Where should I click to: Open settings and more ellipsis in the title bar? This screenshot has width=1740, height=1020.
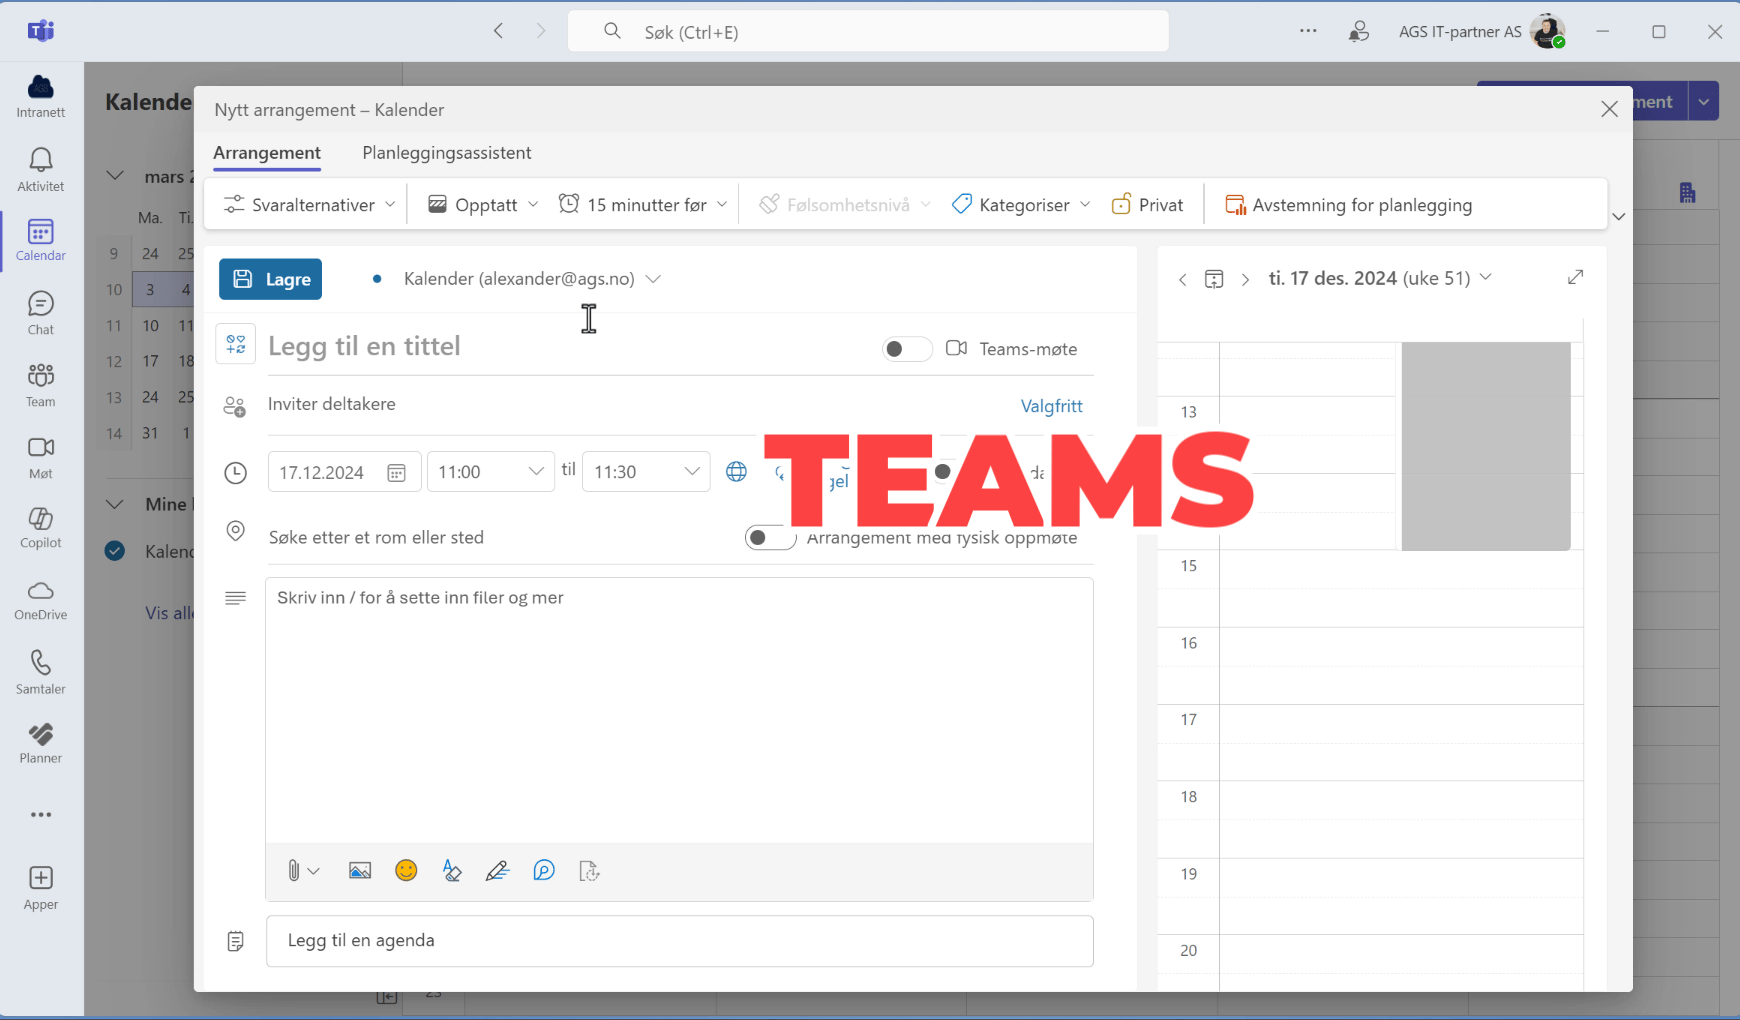tap(1308, 31)
